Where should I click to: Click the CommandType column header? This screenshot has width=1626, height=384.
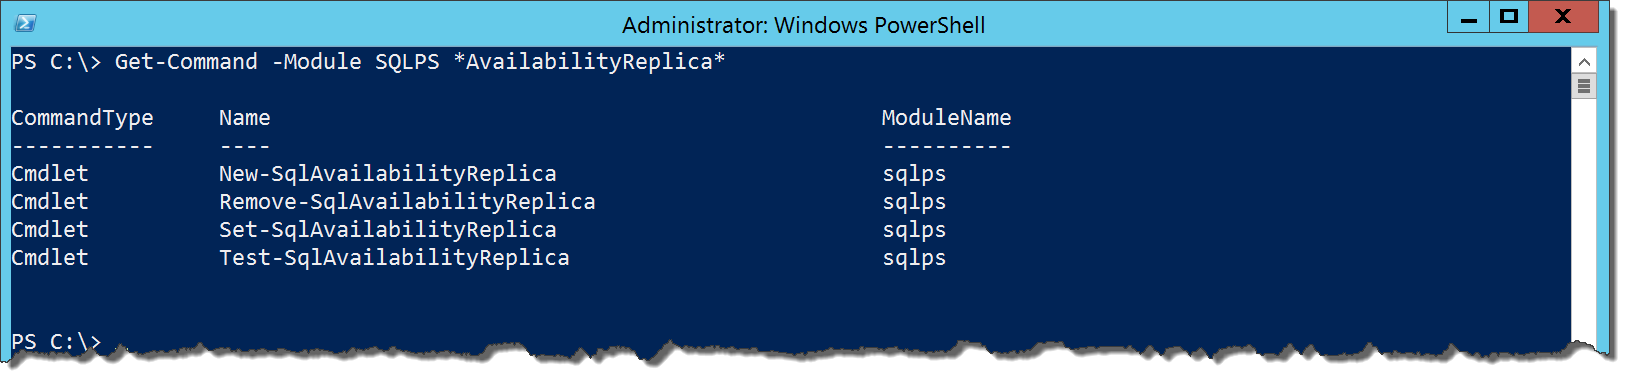click(x=82, y=118)
